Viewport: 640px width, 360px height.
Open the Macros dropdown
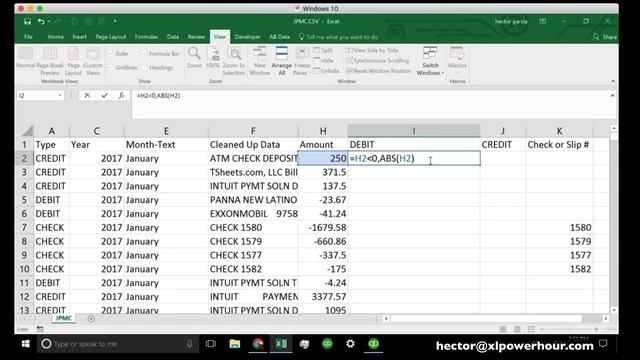tap(457, 61)
